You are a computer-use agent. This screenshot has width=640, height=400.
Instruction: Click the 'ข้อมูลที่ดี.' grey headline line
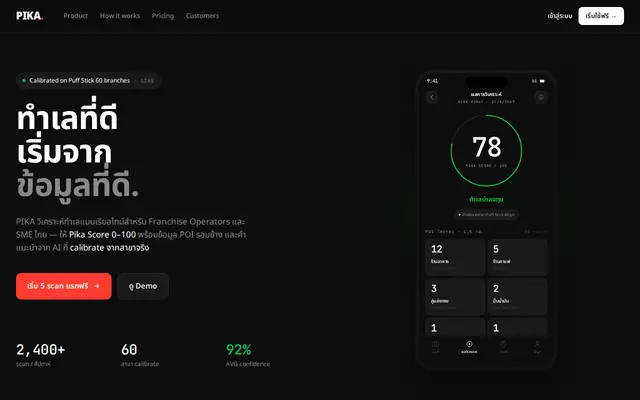point(78,186)
